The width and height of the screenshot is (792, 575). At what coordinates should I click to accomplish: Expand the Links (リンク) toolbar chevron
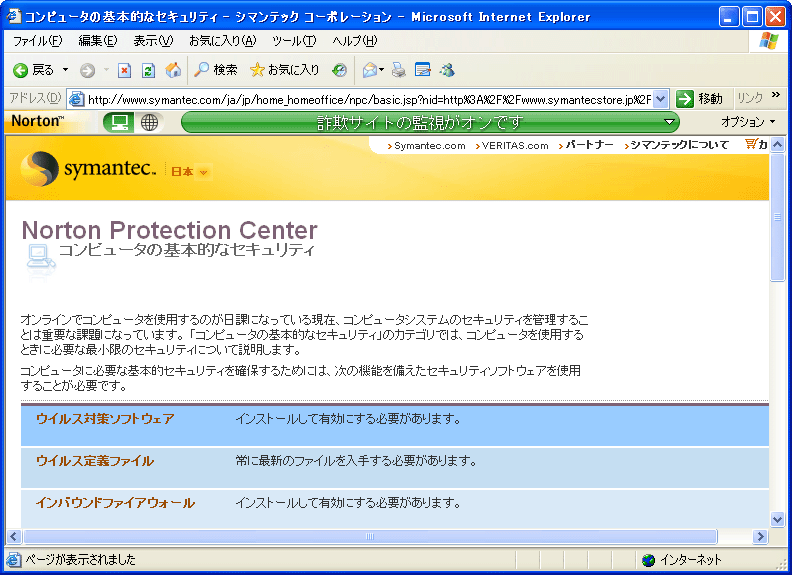776,95
